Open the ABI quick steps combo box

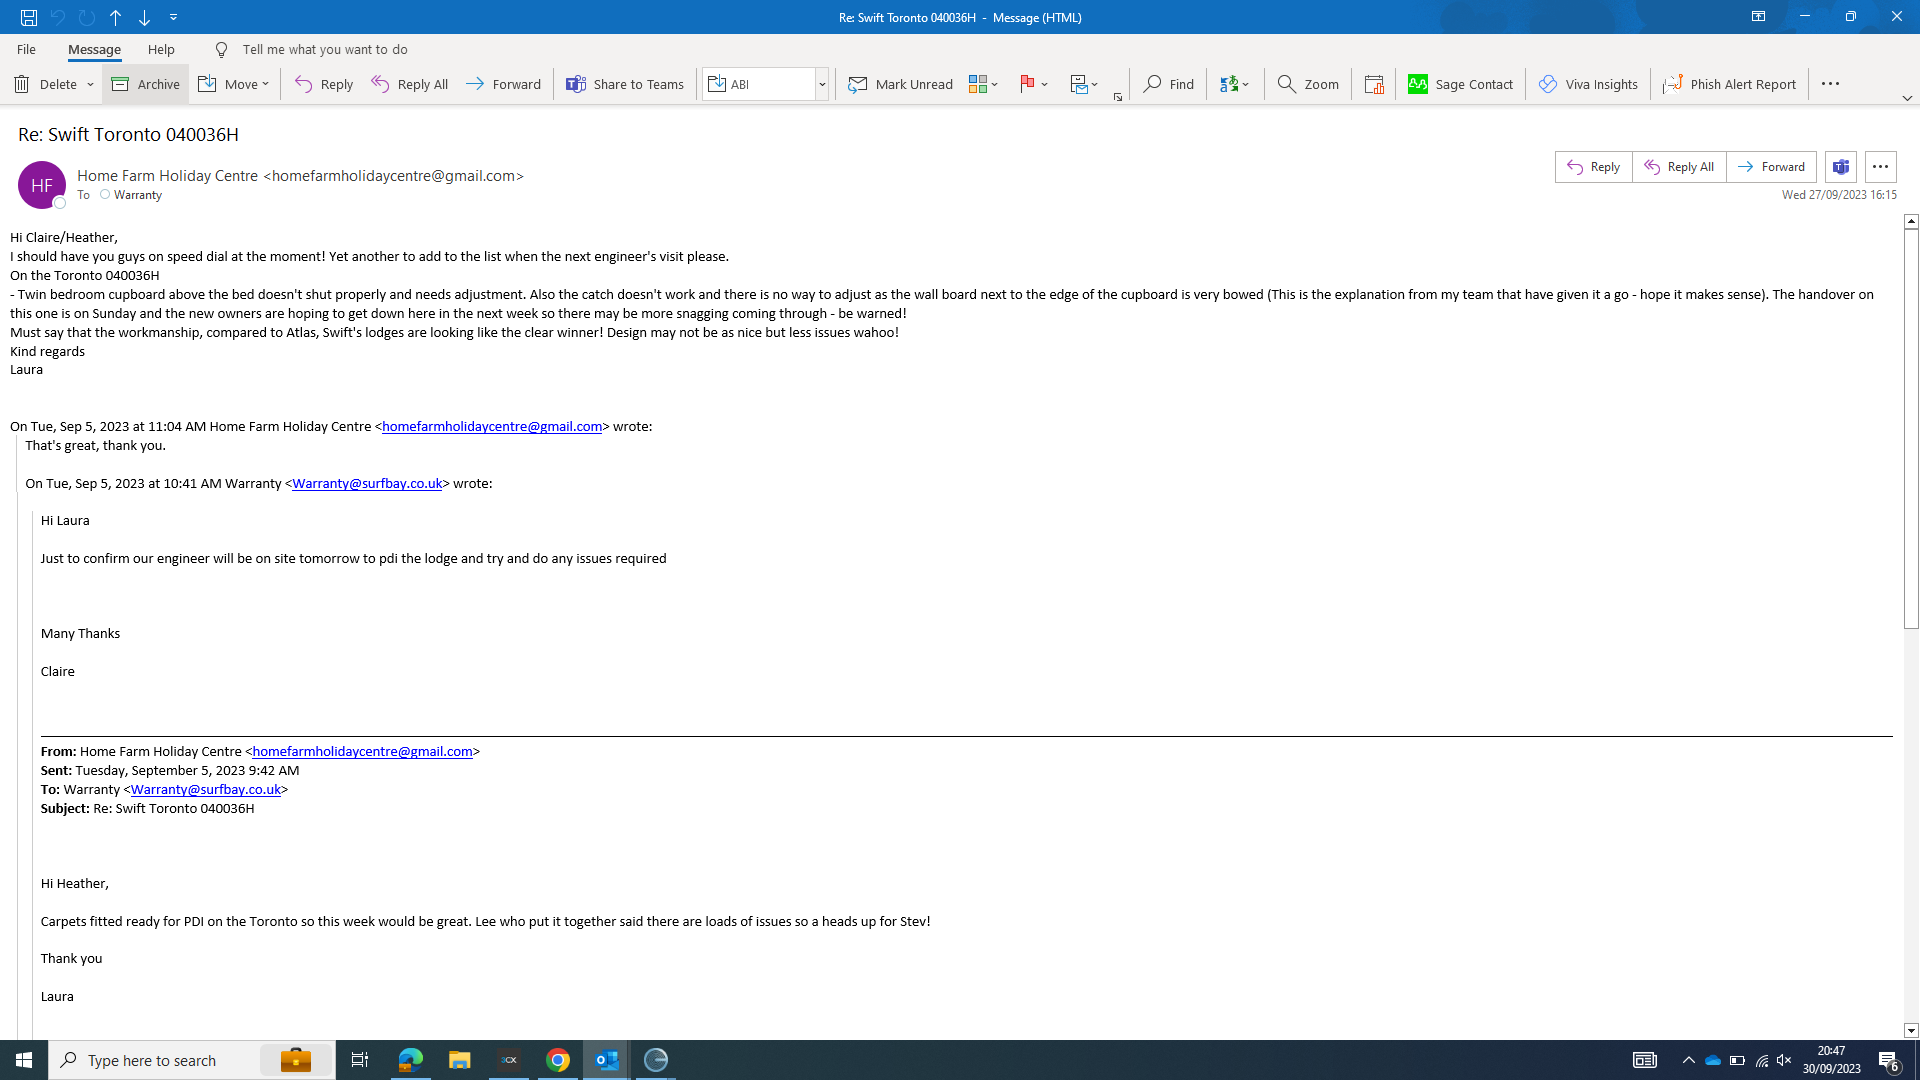point(822,85)
